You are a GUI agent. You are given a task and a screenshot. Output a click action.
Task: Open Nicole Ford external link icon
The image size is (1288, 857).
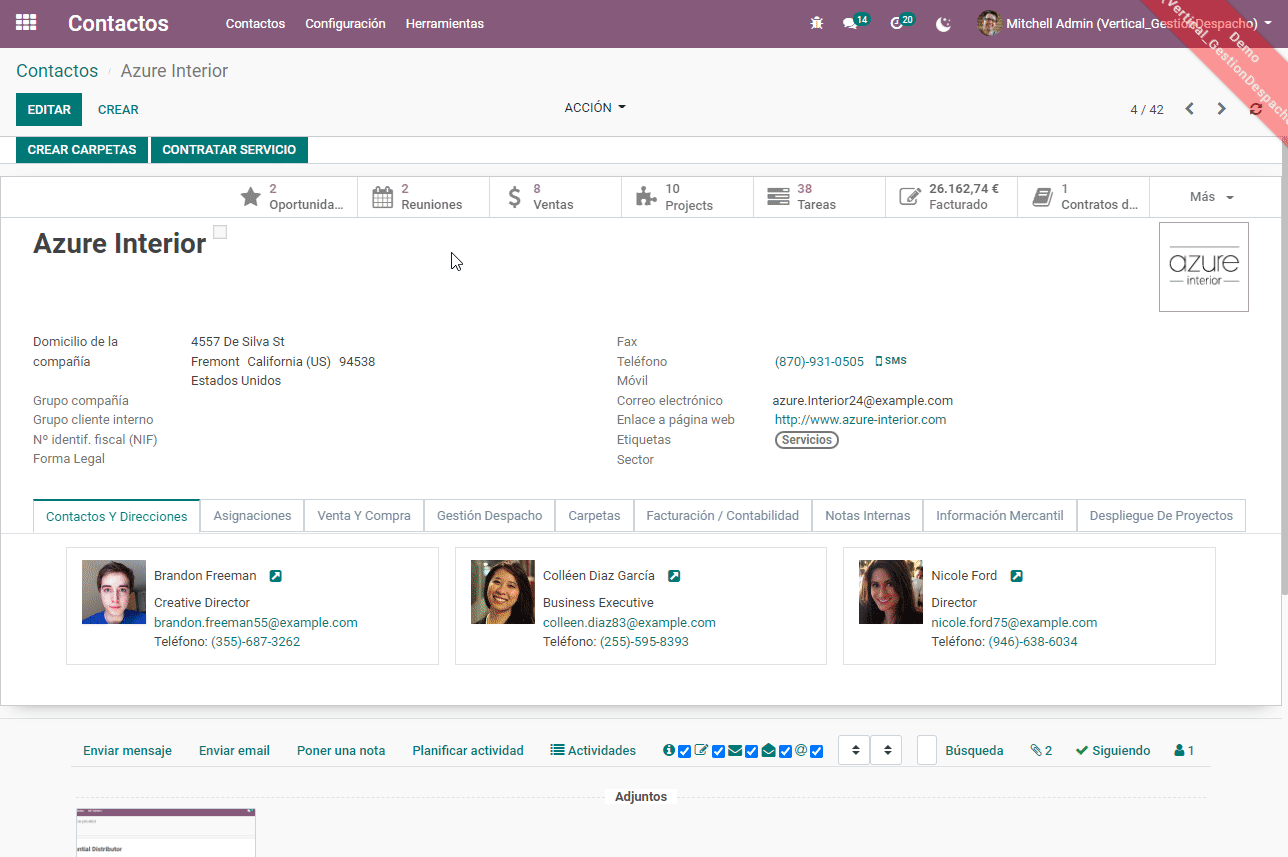coord(1016,576)
